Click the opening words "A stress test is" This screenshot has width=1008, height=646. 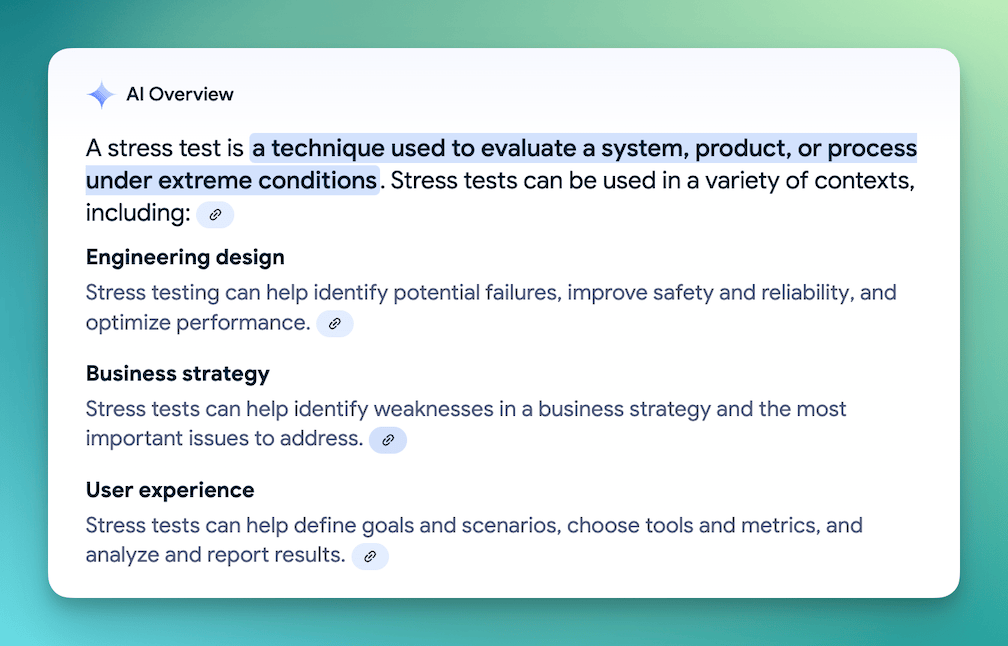point(165,148)
